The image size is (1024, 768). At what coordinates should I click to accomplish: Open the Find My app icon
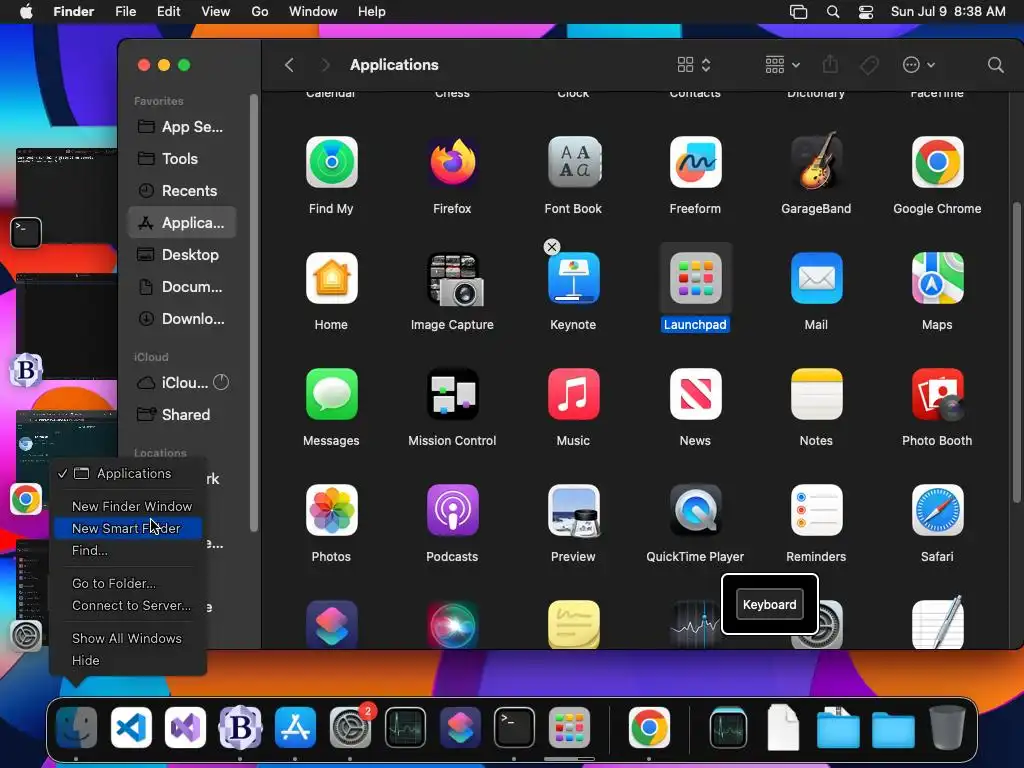(x=331, y=162)
